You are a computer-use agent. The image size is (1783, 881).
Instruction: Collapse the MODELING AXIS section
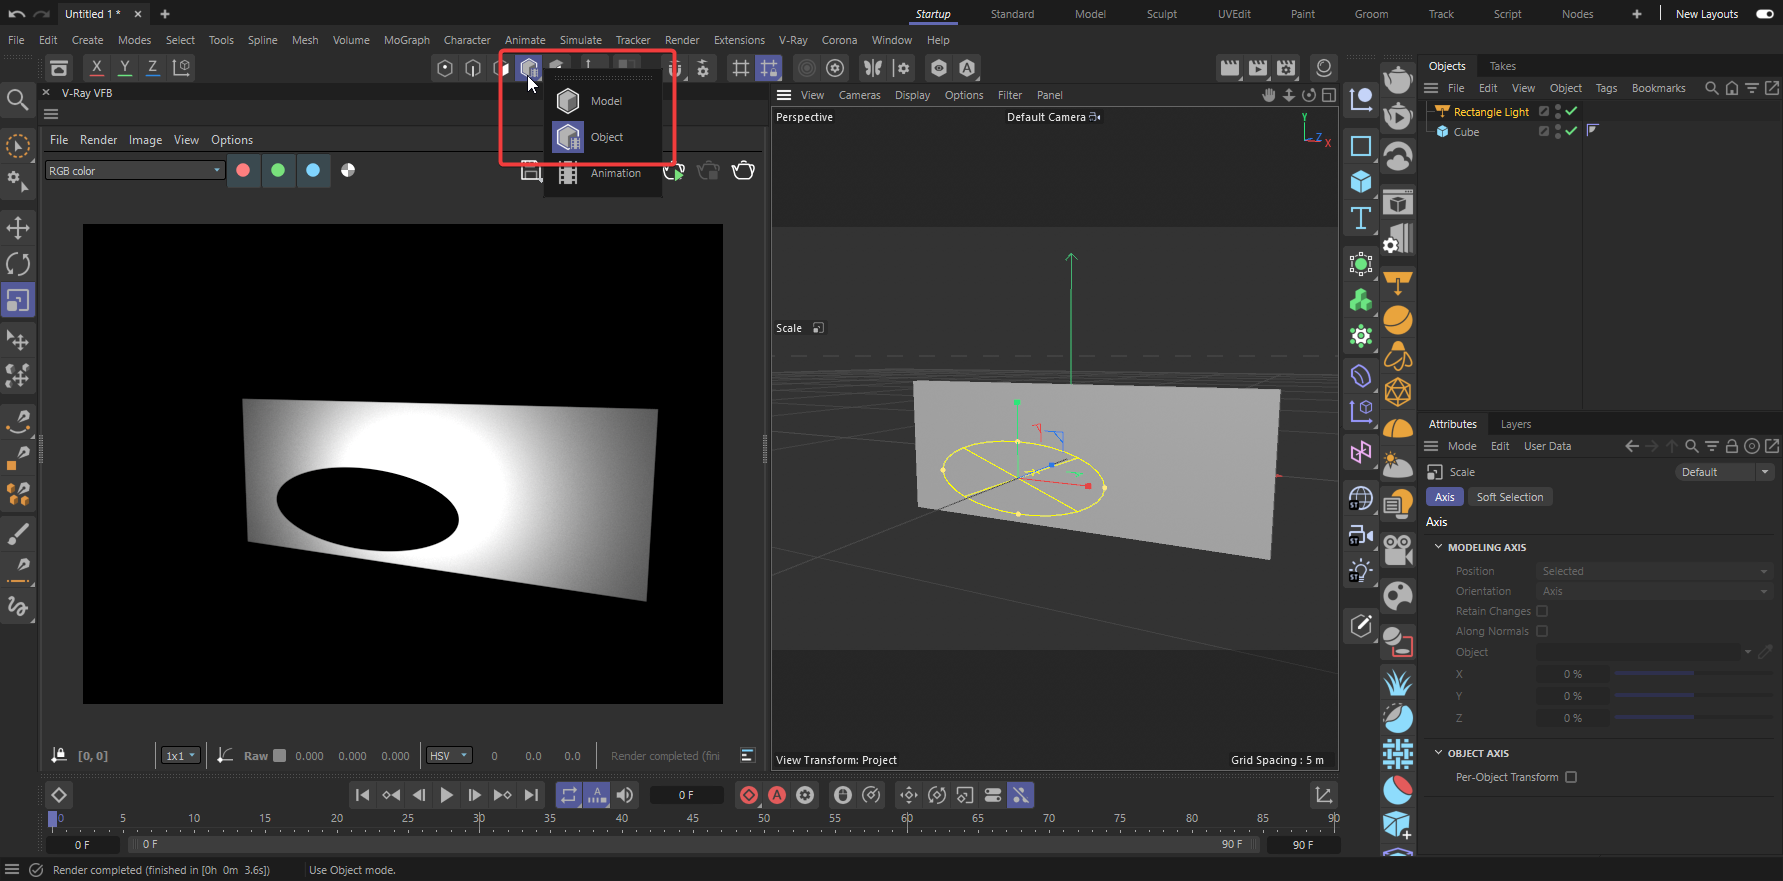tap(1439, 547)
